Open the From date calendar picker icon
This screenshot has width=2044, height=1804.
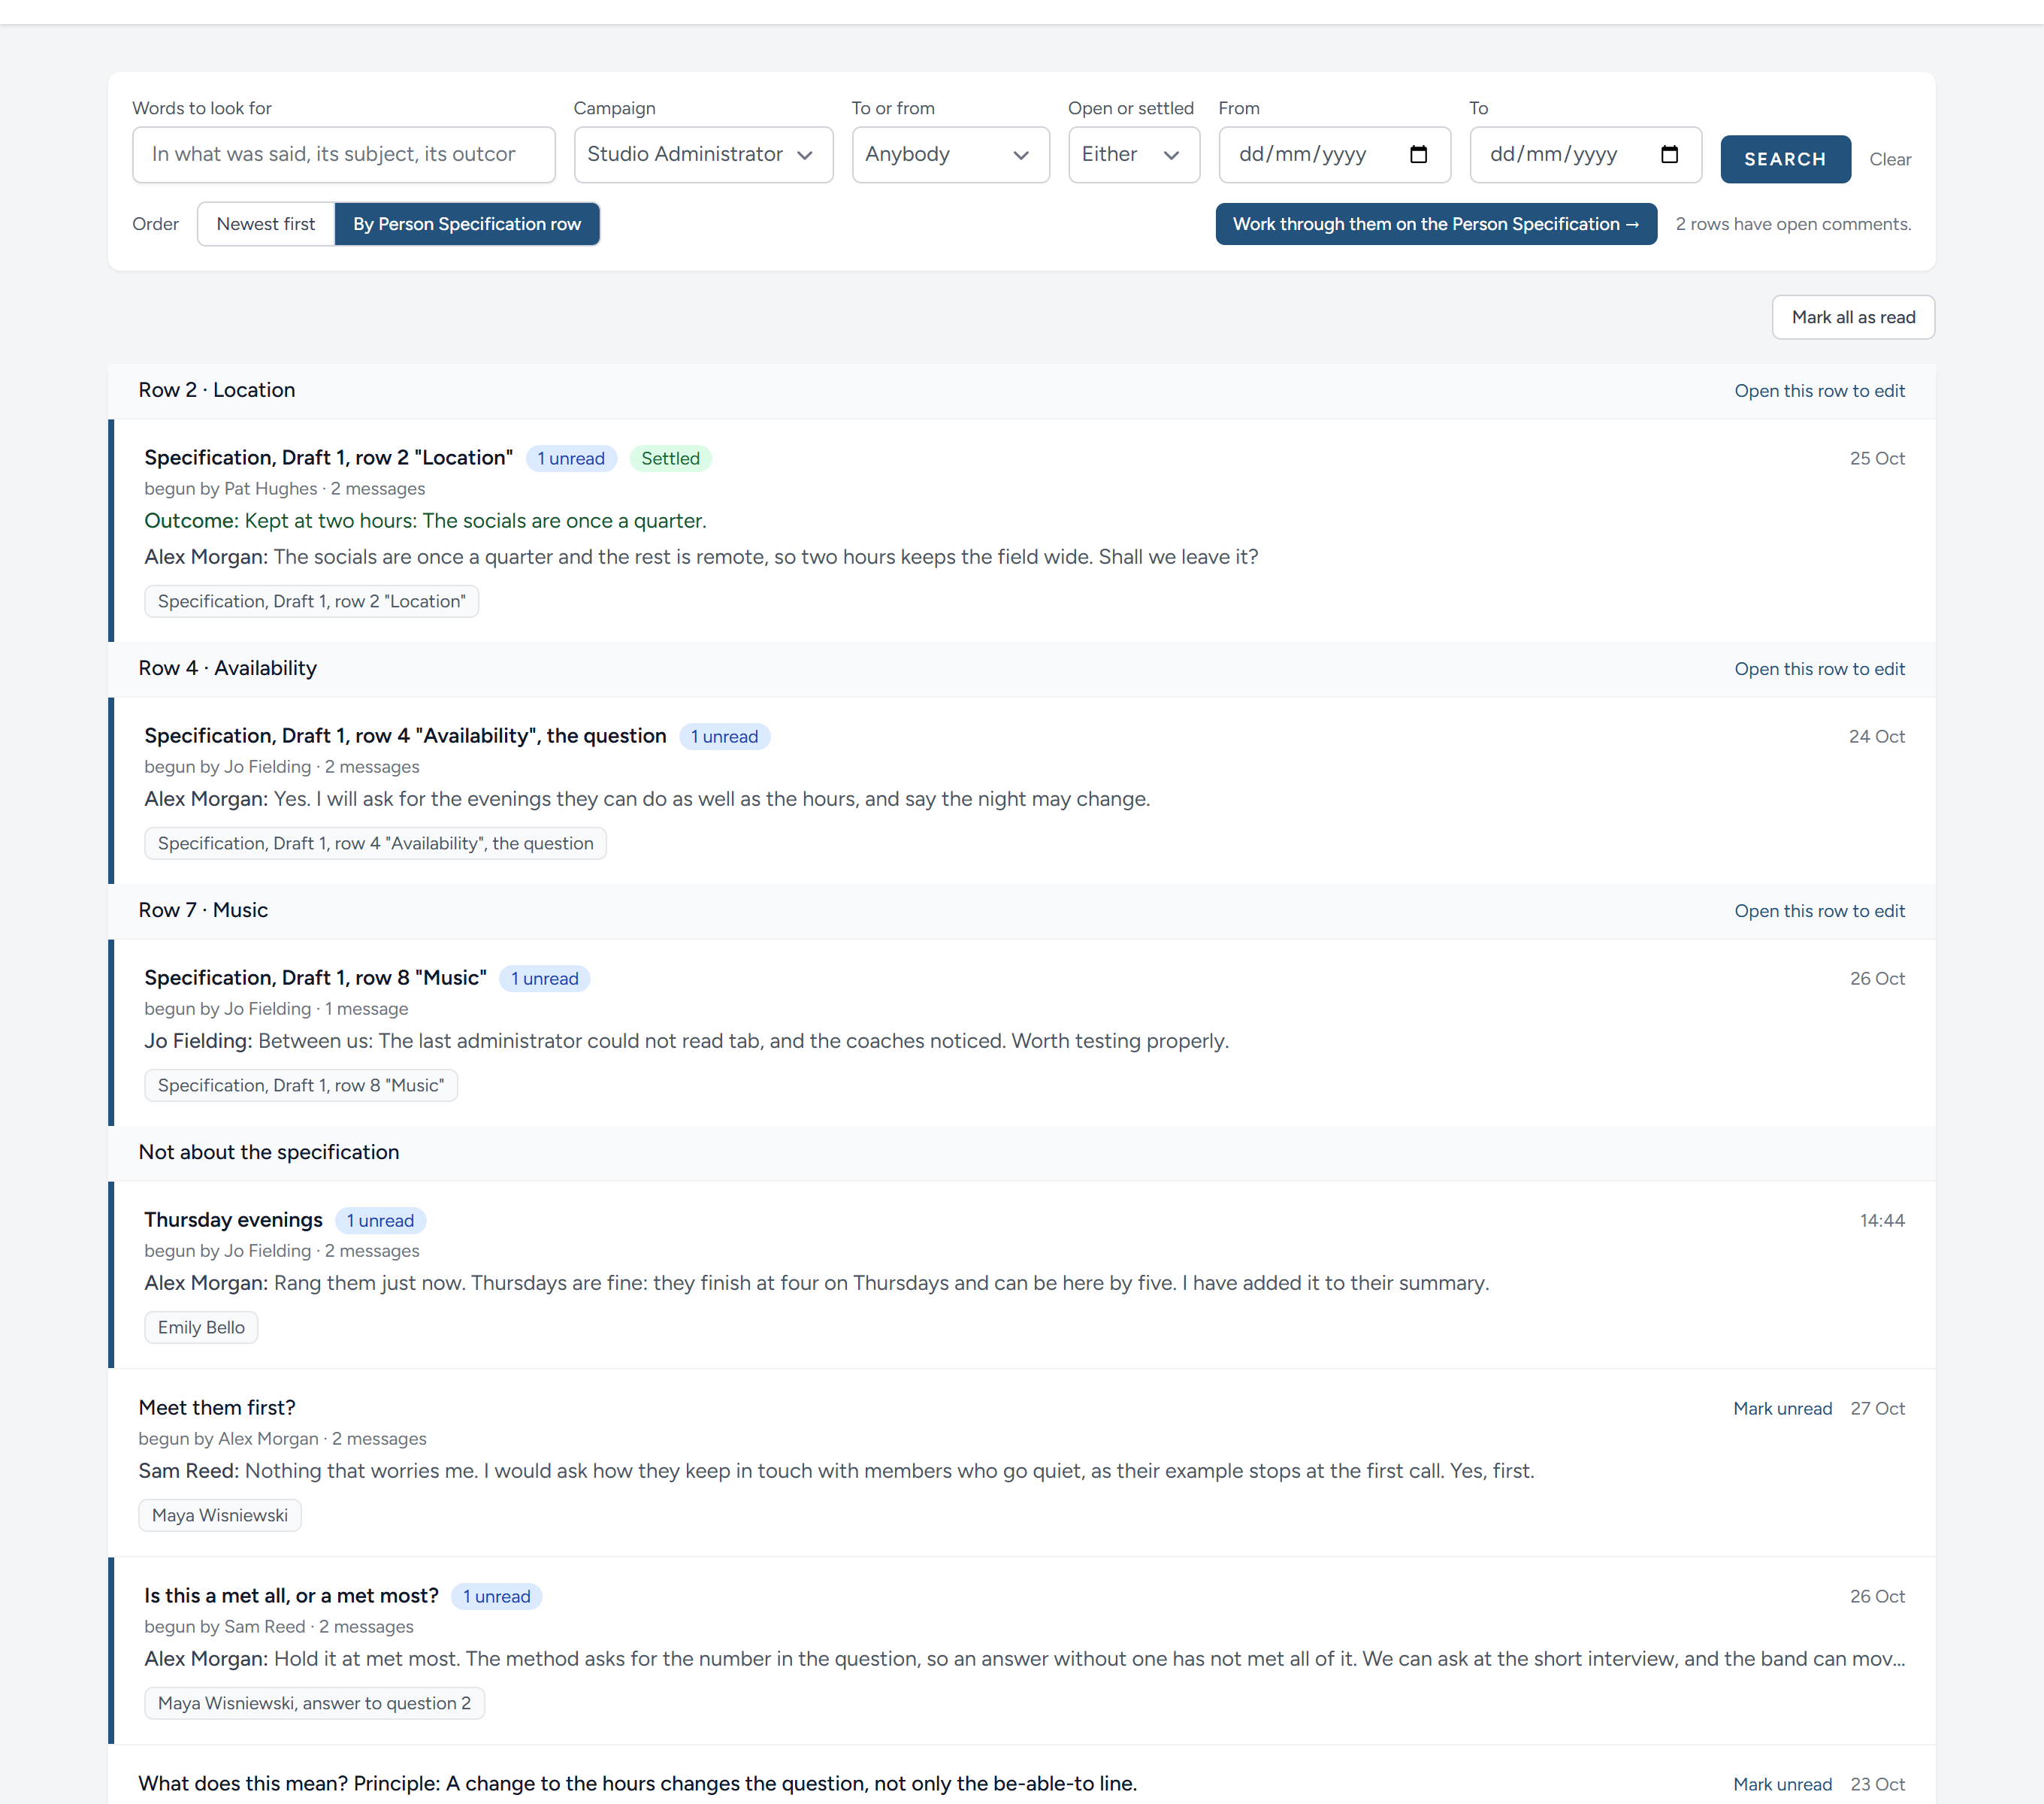click(1418, 154)
